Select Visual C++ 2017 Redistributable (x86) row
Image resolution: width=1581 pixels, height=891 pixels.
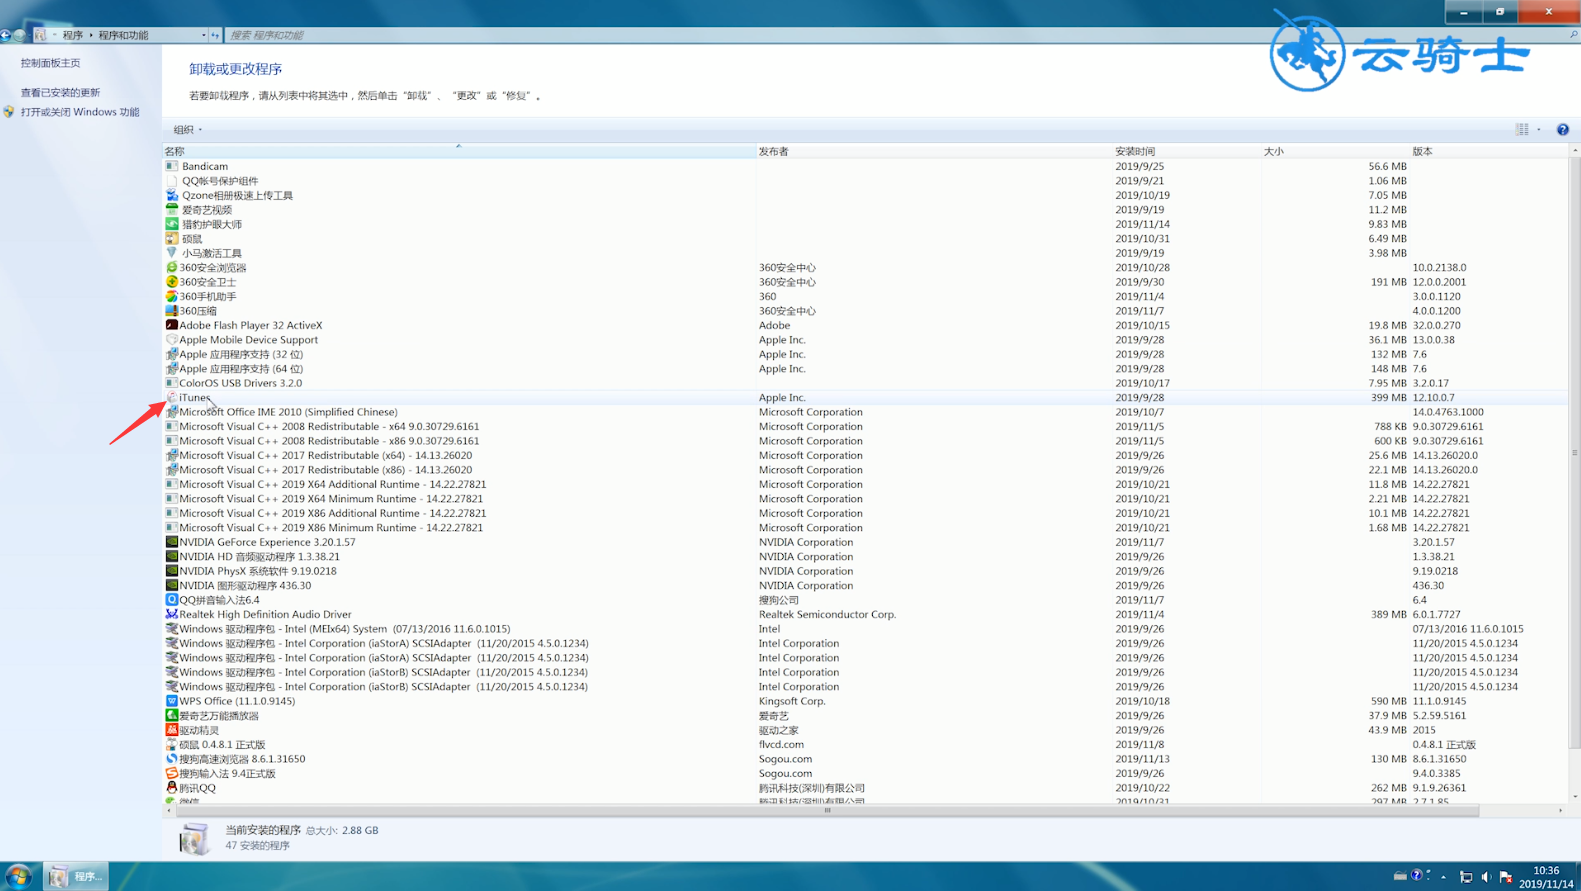tap(866, 469)
